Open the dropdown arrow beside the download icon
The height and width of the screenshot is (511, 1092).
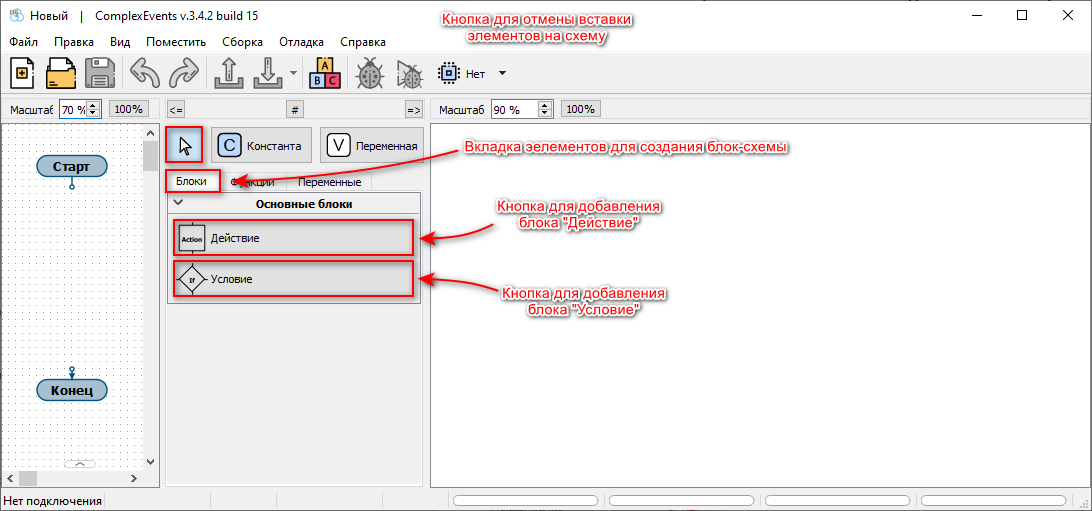(x=293, y=73)
